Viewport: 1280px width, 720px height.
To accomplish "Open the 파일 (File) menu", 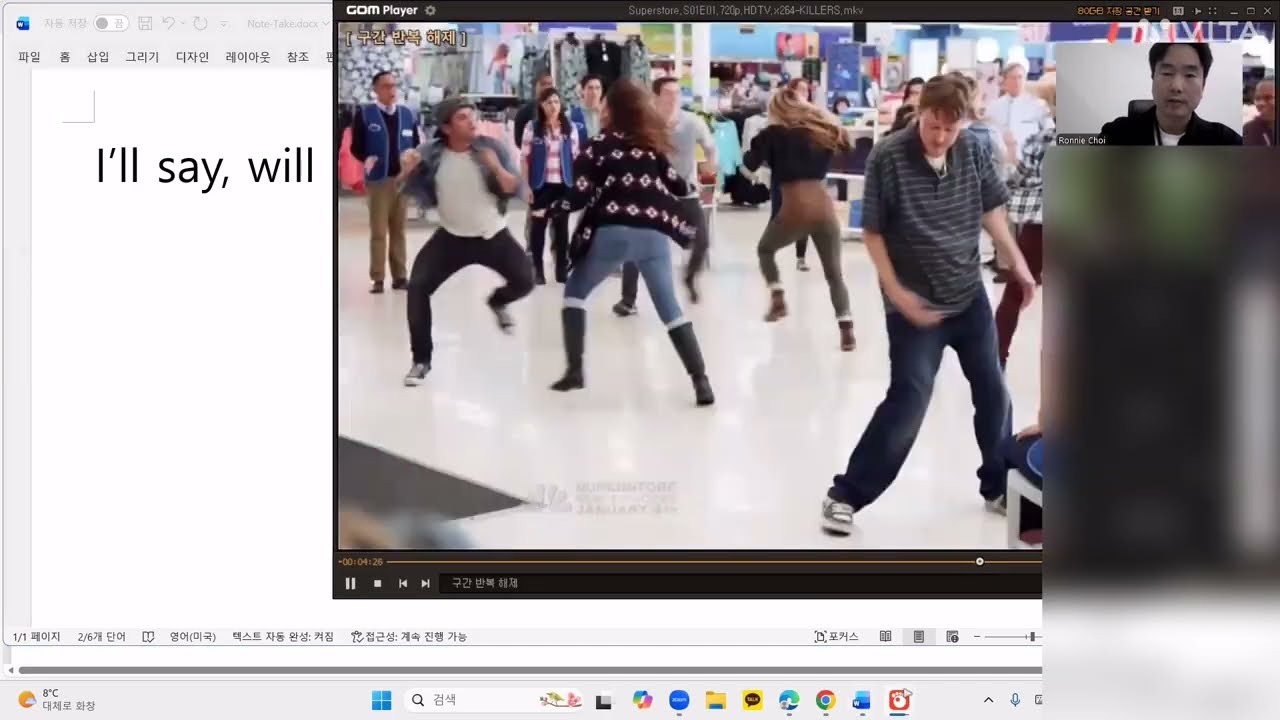I will click(29, 57).
